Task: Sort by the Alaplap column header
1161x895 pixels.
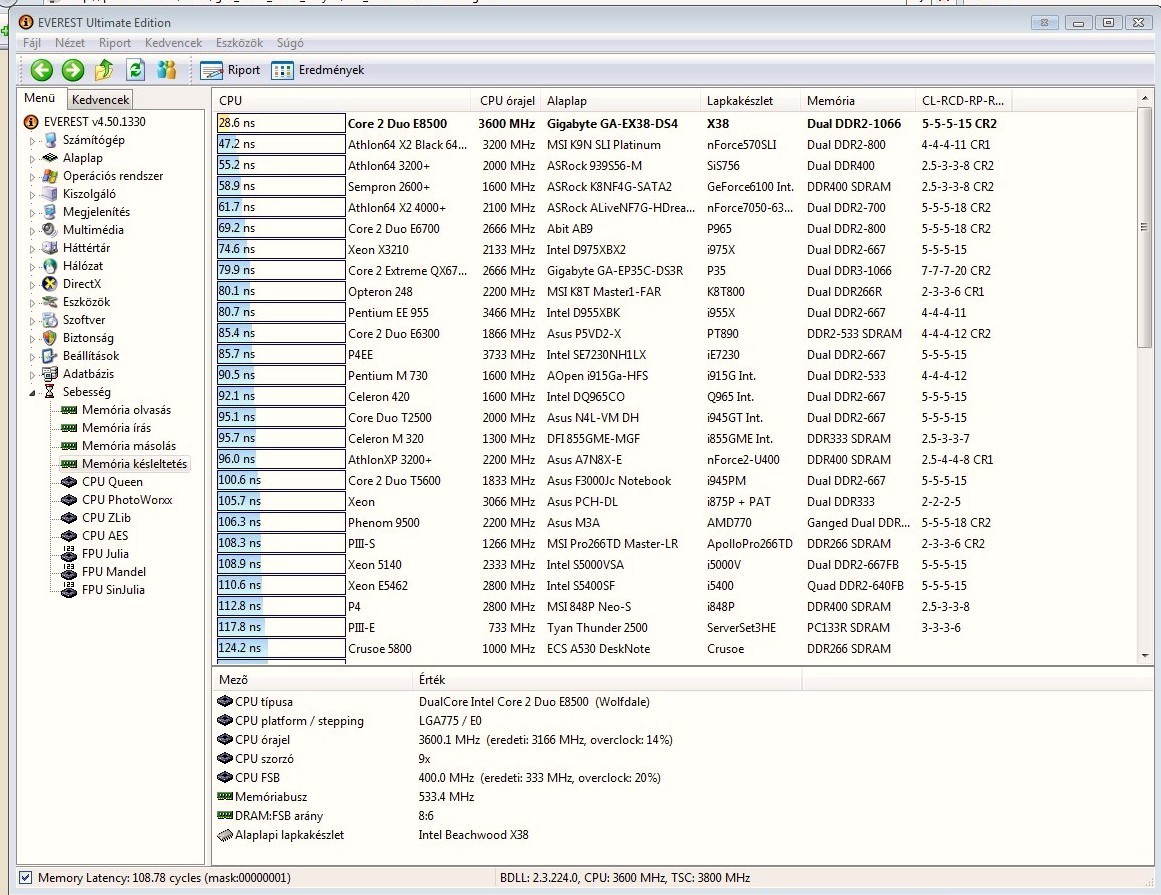Action: coord(620,101)
